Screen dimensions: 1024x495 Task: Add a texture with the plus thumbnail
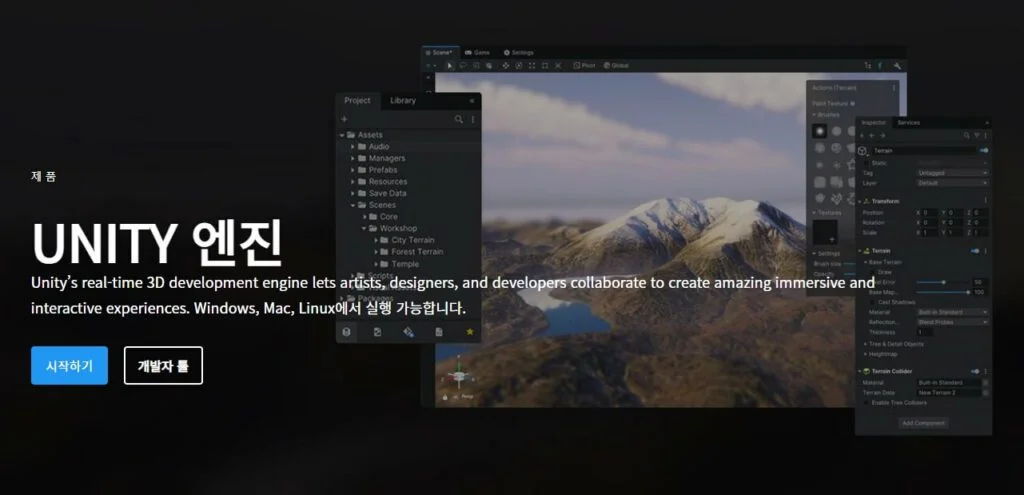click(x=825, y=232)
